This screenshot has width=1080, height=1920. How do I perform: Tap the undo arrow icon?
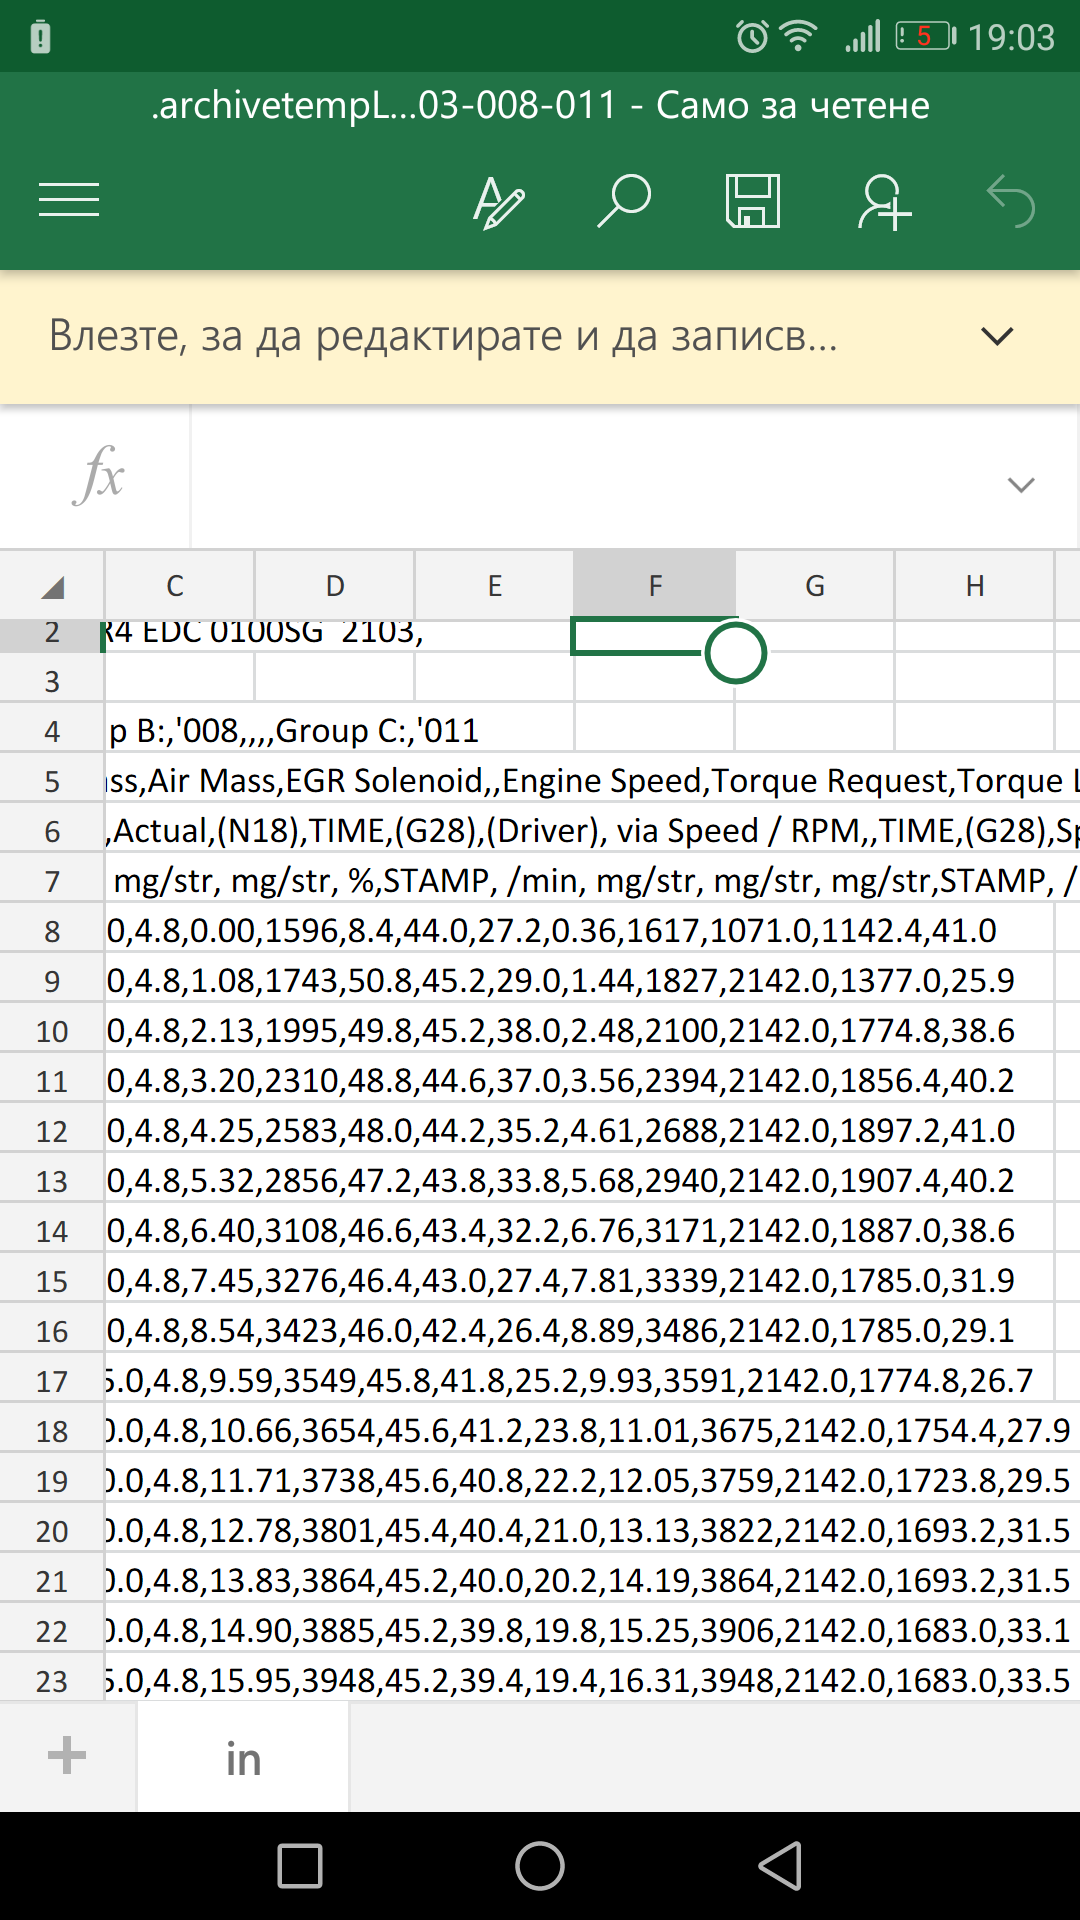[x=1010, y=202]
